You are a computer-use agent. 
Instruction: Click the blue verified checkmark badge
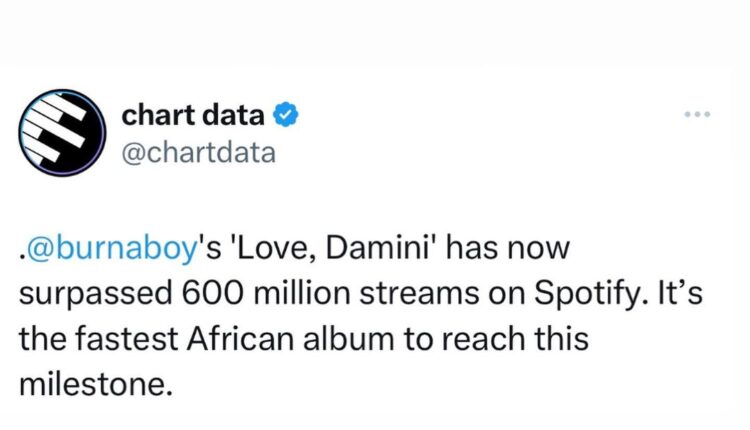[284, 116]
